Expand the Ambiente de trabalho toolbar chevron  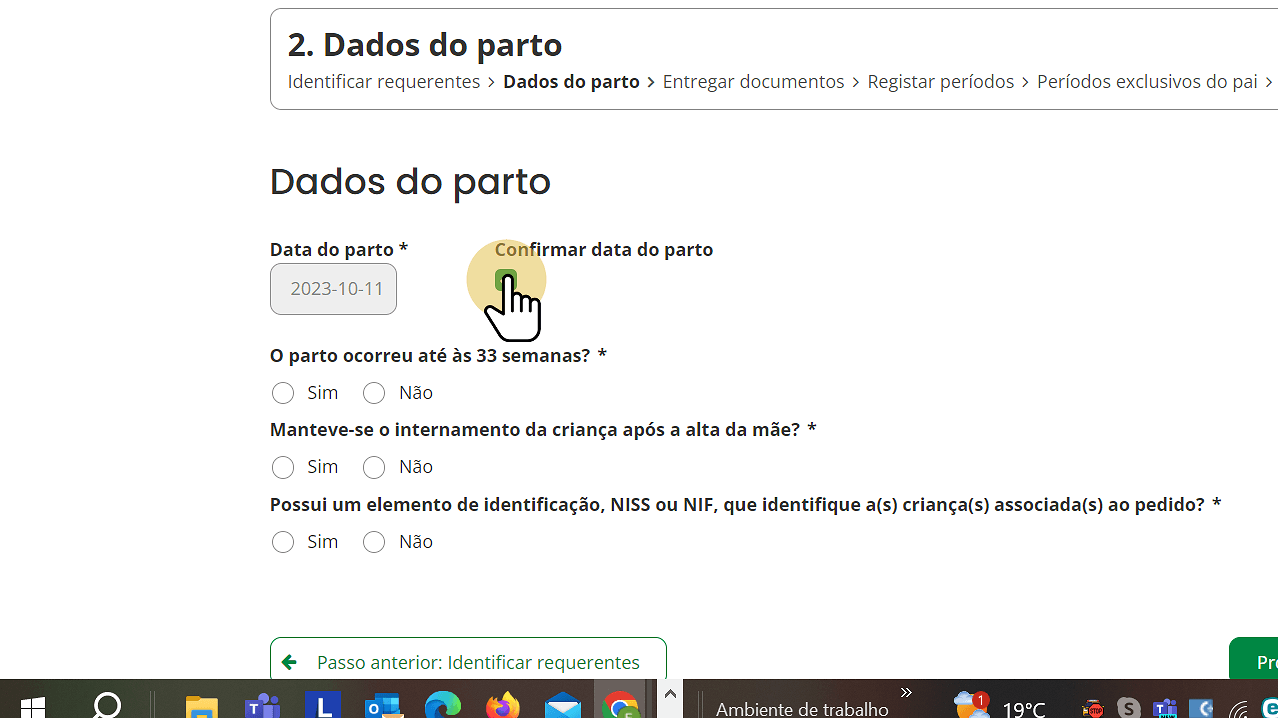906,693
